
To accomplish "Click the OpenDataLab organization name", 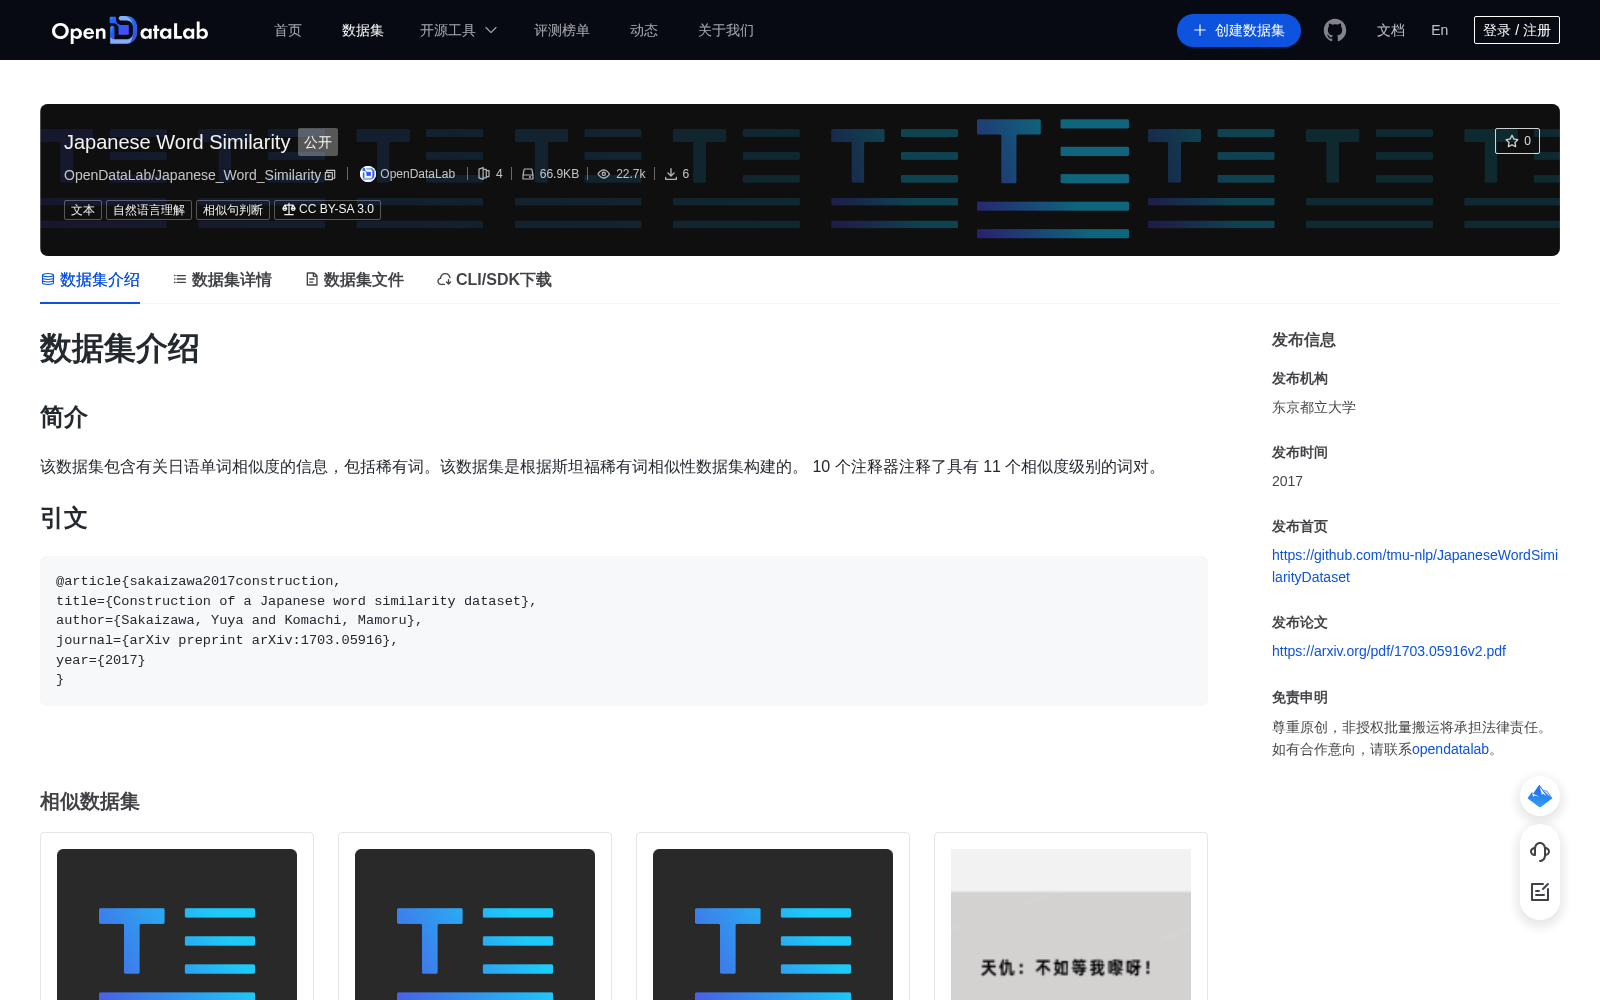I will pos(417,174).
